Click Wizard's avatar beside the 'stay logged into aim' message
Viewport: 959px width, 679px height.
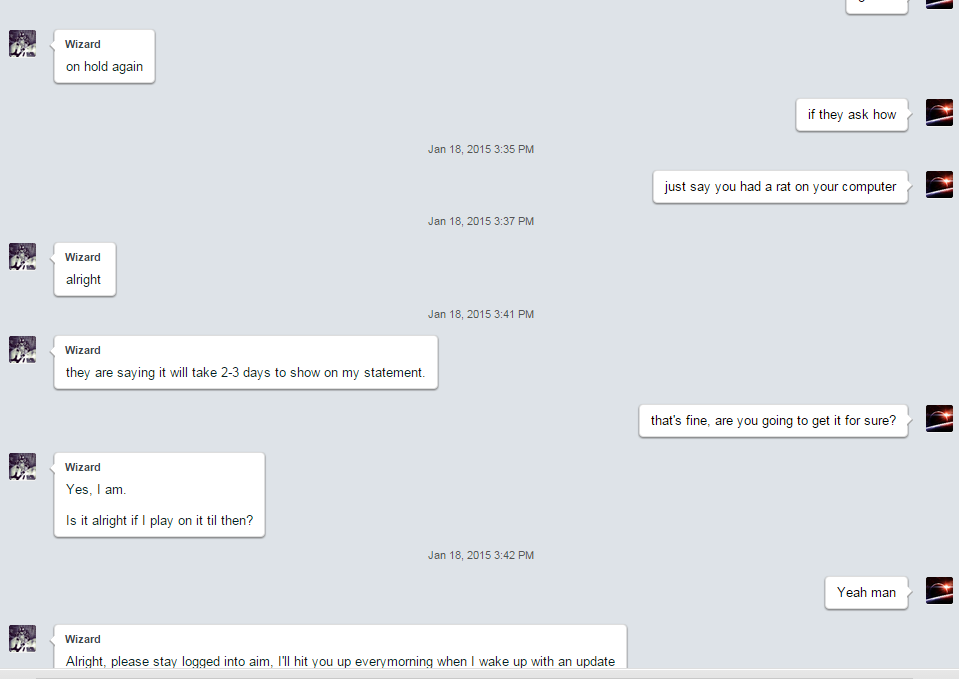[x=23, y=638]
